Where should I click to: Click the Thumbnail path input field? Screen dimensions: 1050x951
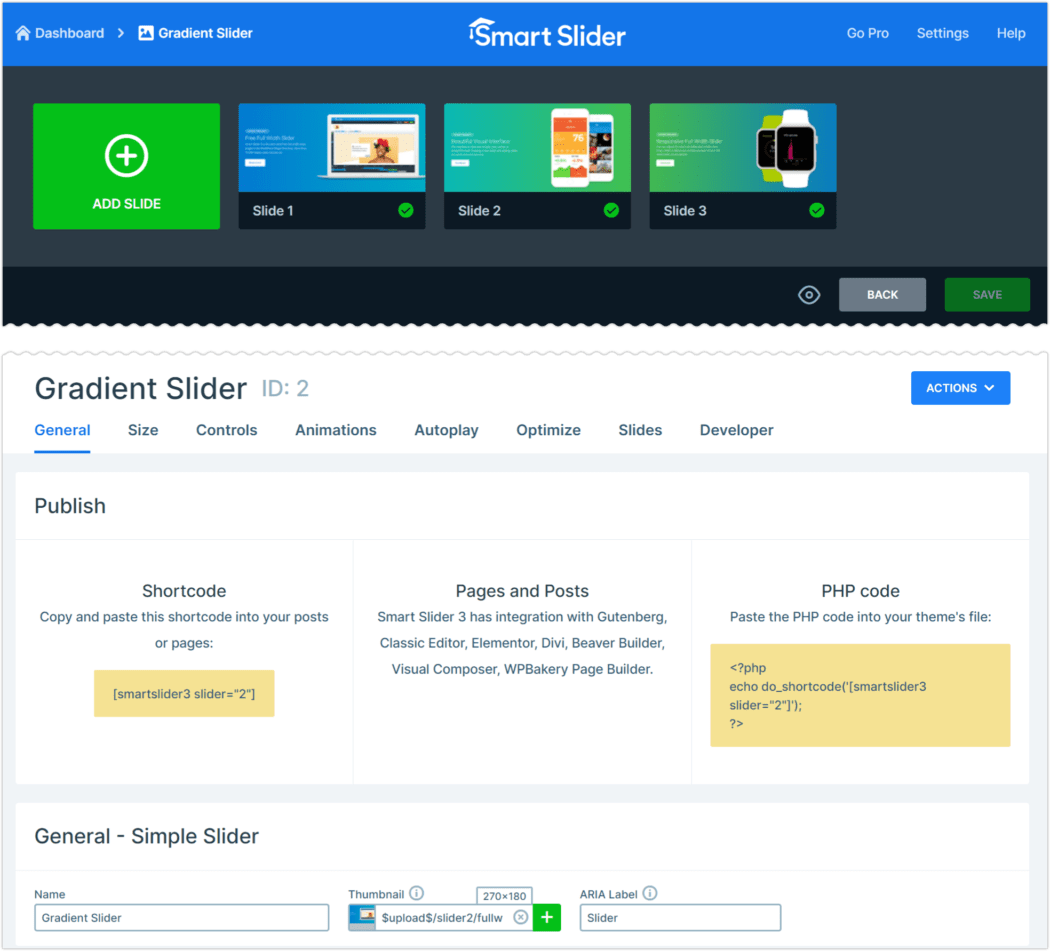coord(444,918)
